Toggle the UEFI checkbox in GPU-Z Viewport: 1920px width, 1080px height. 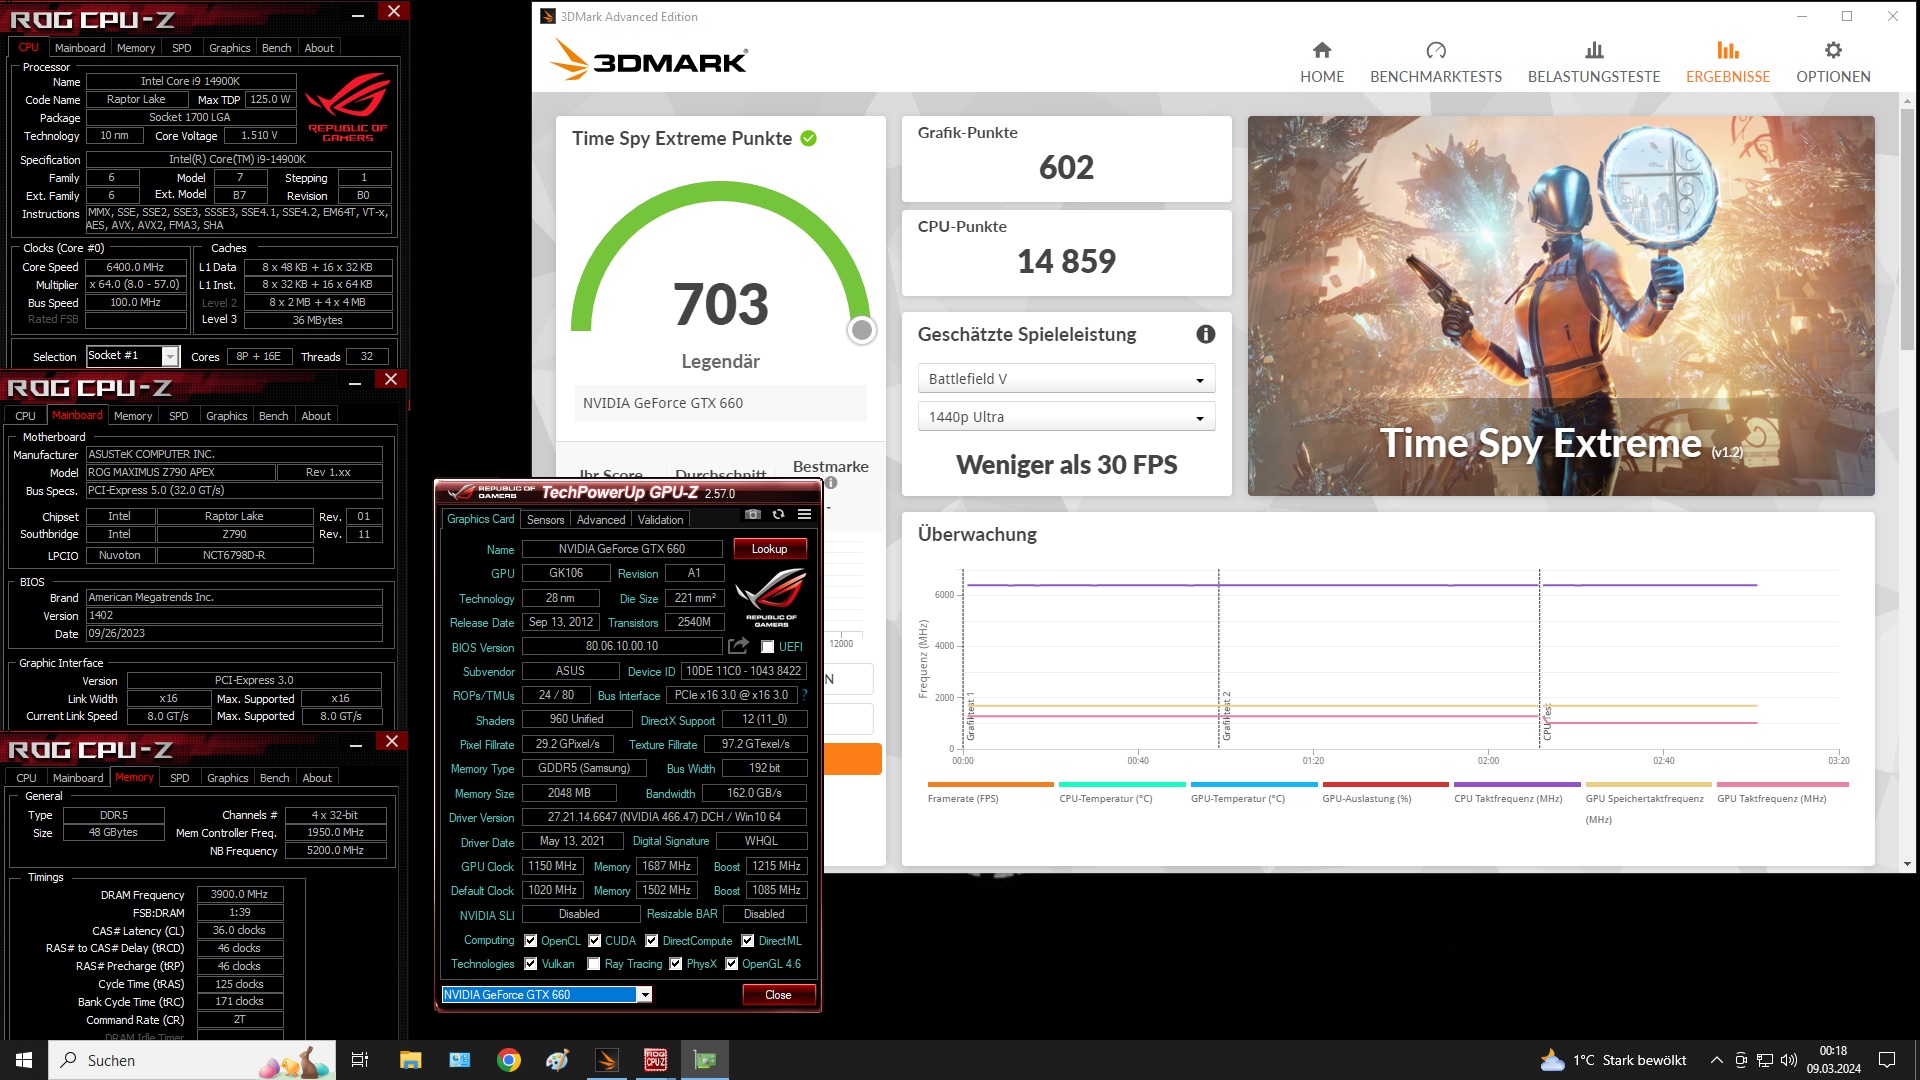(767, 647)
